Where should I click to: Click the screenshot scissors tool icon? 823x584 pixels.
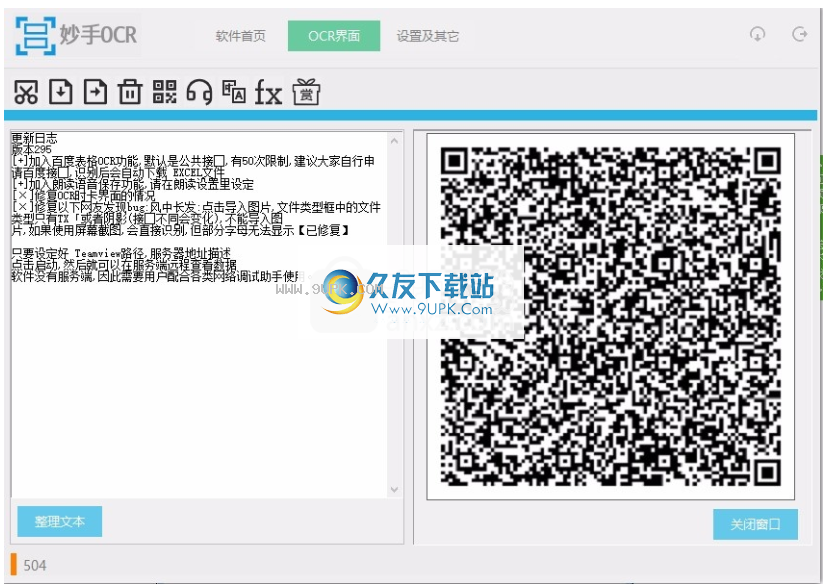(26, 93)
